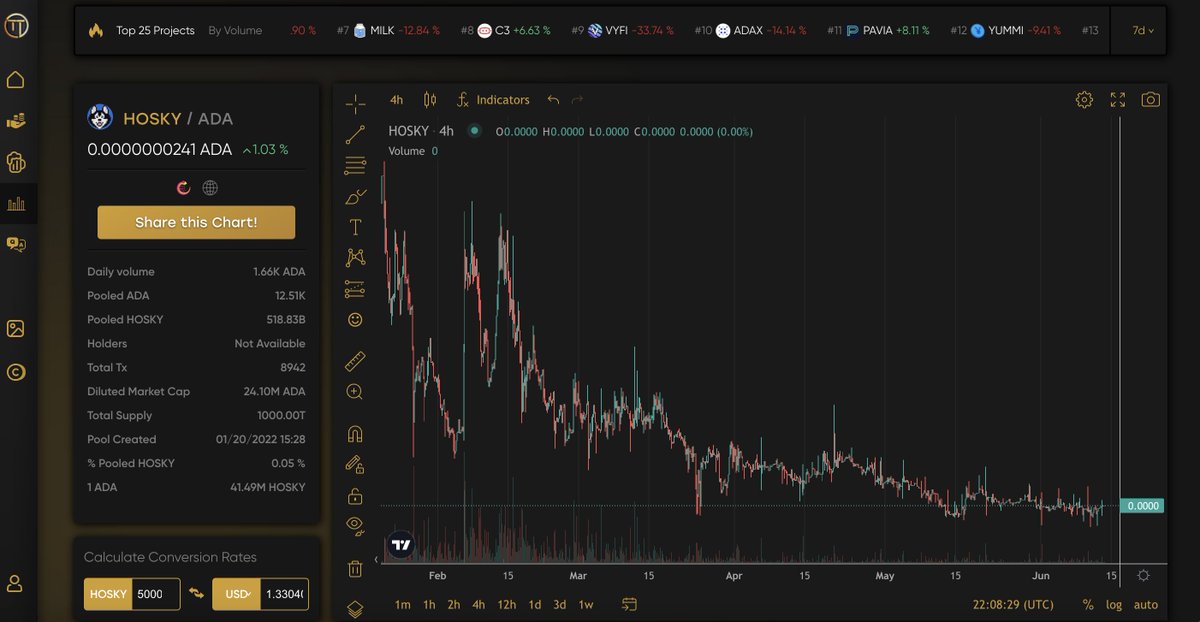Open chart time axis settings gear
The image size is (1200, 622).
point(1143,575)
